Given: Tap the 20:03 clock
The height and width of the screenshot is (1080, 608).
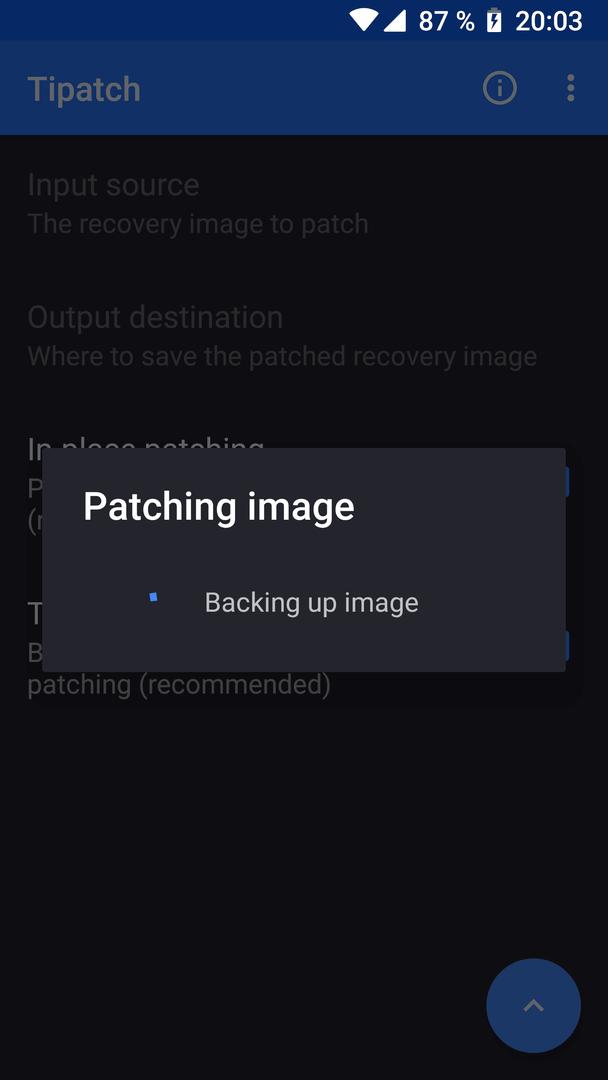Looking at the screenshot, I should tap(549, 21).
